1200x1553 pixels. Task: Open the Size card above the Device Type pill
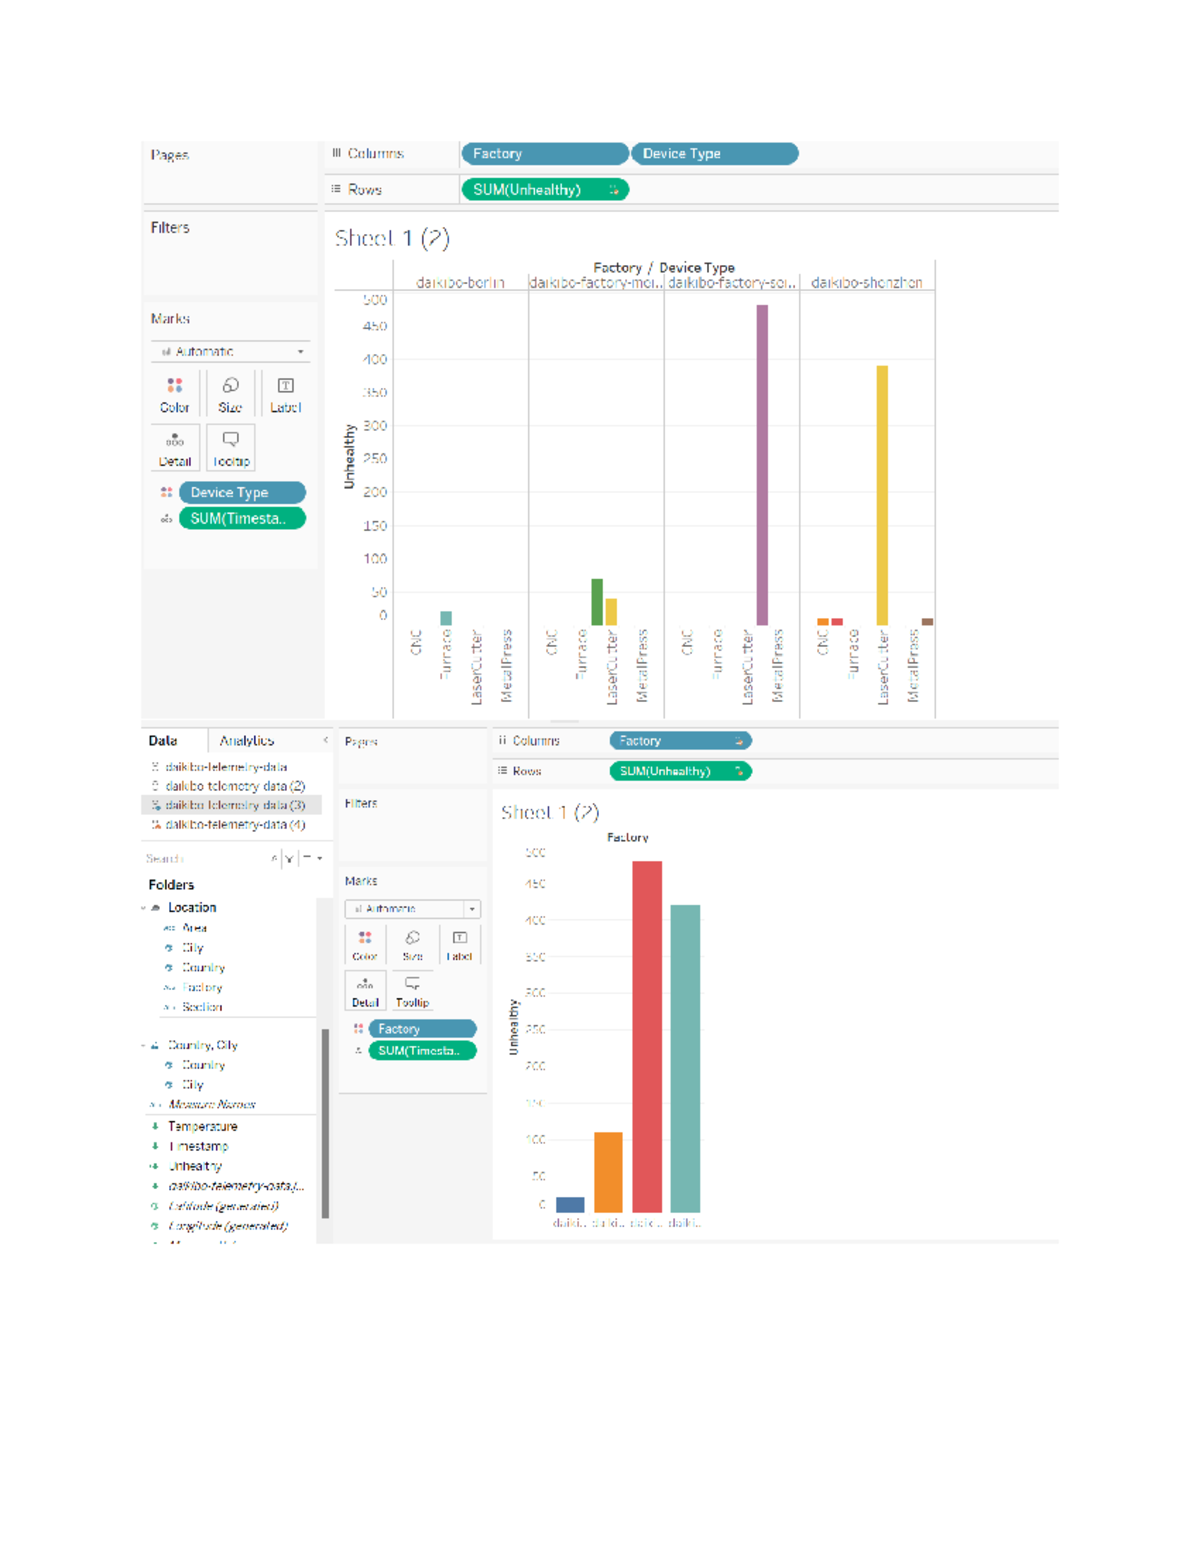point(230,394)
